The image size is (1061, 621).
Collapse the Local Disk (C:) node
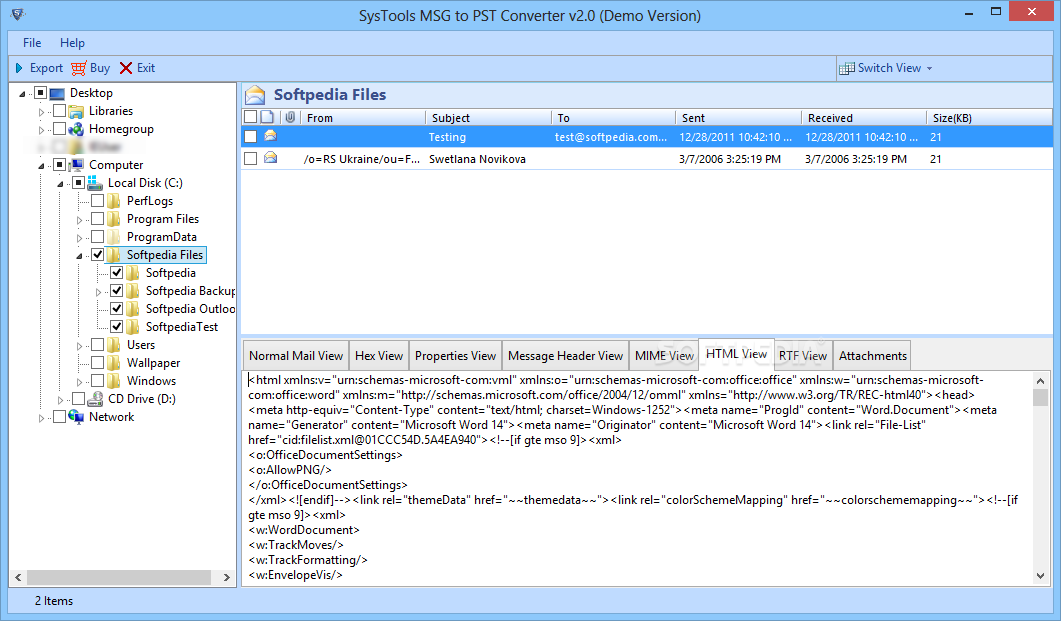coord(60,183)
